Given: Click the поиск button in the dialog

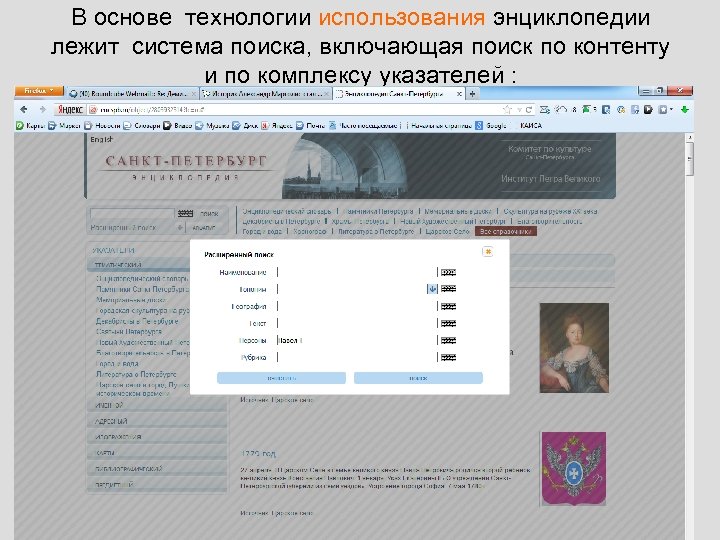Looking at the screenshot, I should (x=418, y=378).
